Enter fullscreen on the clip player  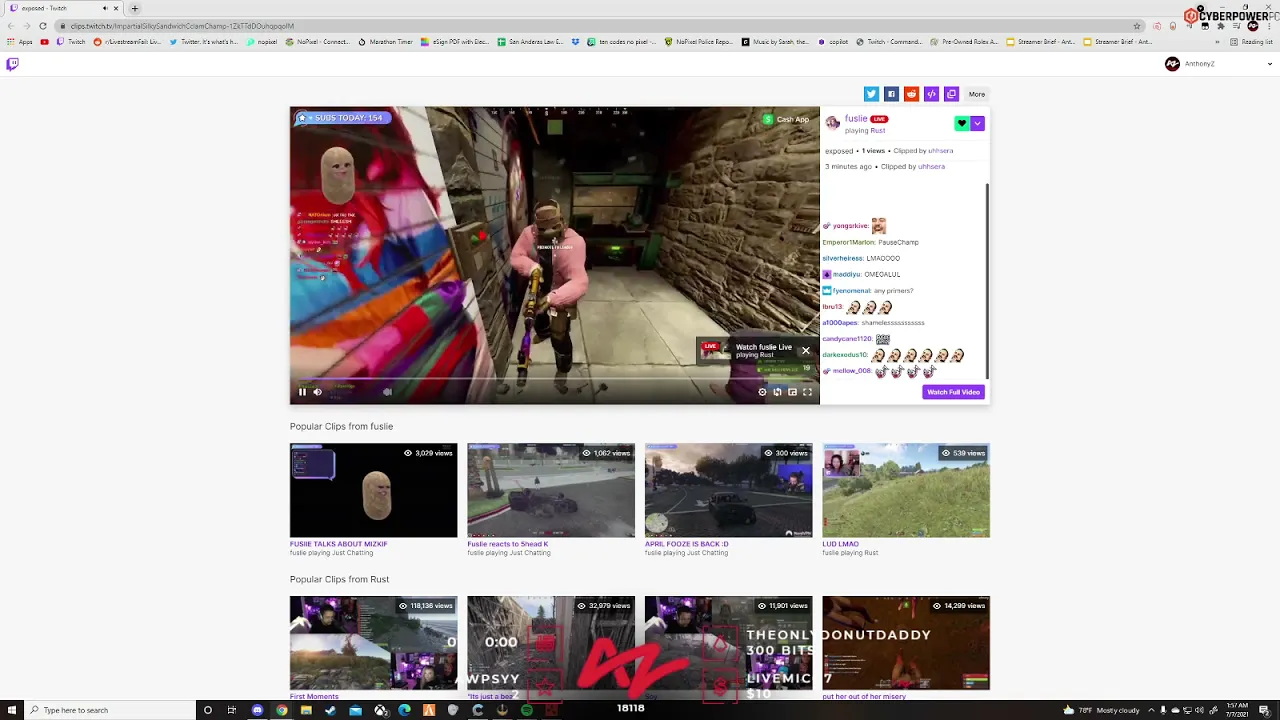click(x=807, y=392)
